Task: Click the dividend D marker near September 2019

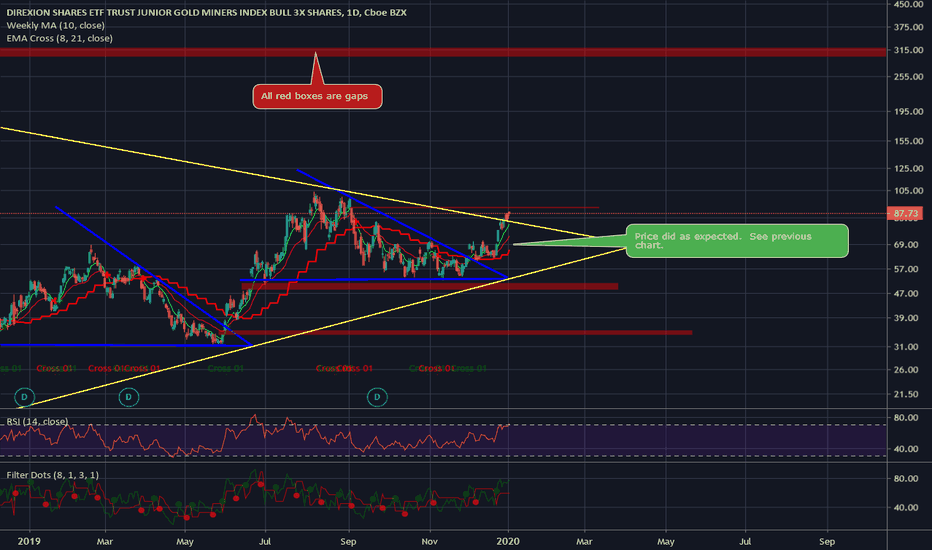Action: pyautogui.click(x=377, y=397)
